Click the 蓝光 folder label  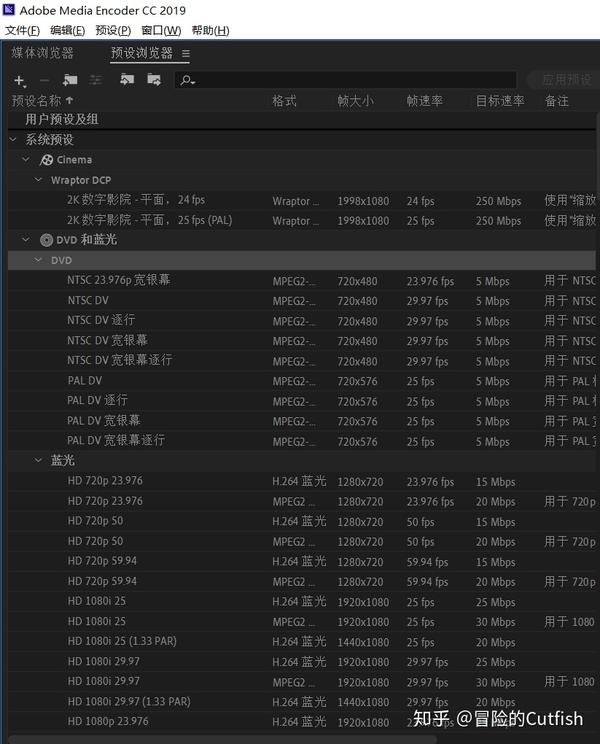(x=63, y=460)
